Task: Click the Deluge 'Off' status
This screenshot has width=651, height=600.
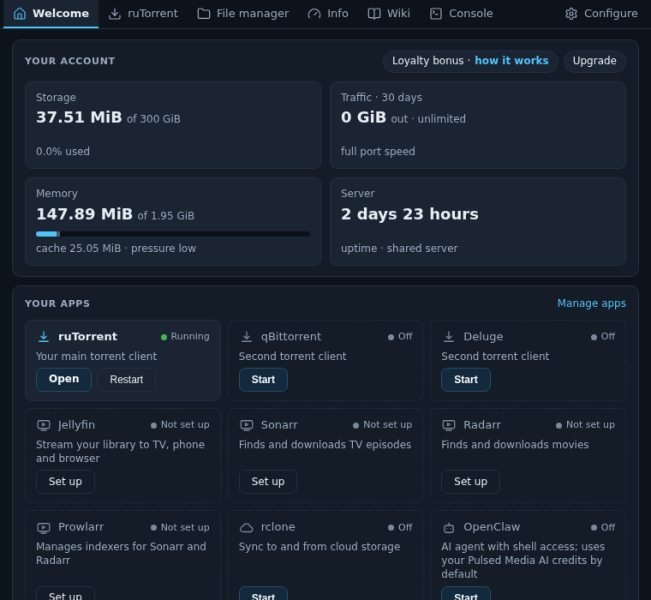Action: pyautogui.click(x=603, y=337)
